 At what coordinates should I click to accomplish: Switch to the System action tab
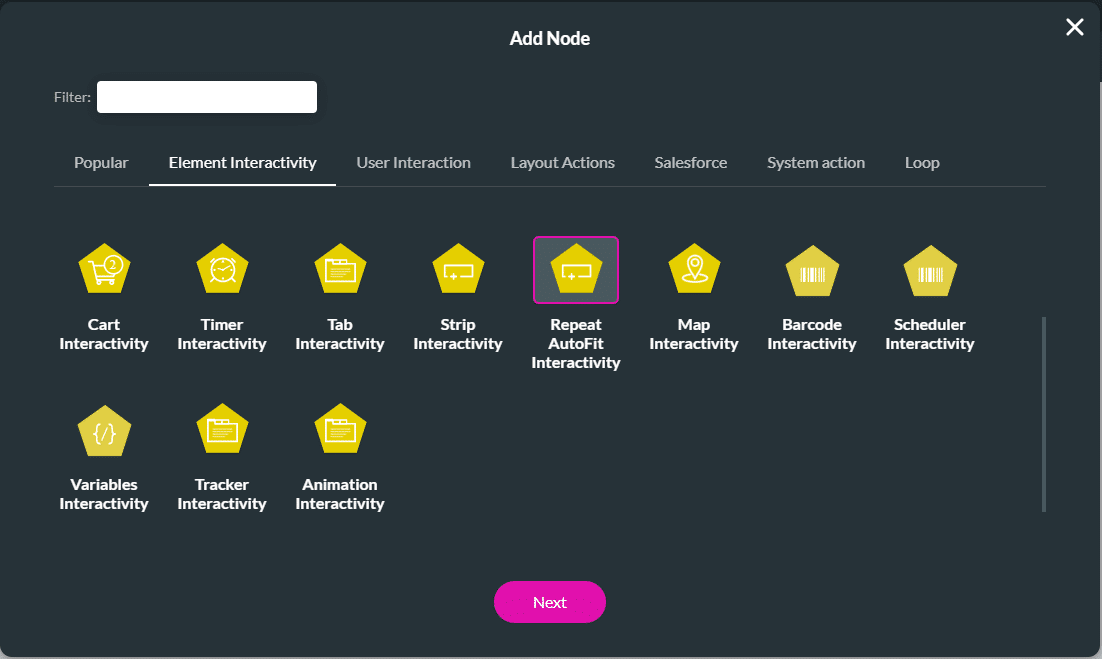(x=816, y=162)
